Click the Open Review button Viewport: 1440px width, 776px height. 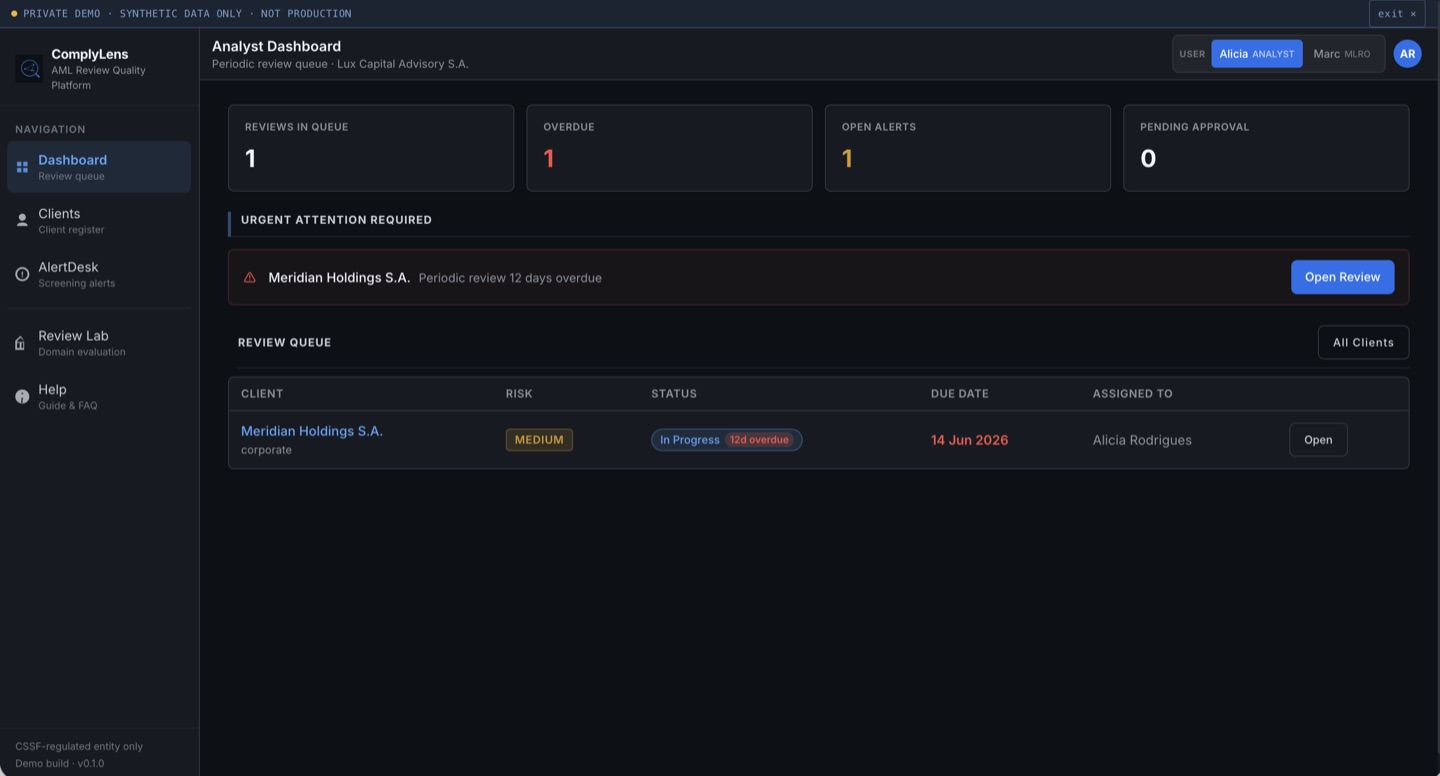coord(1342,277)
